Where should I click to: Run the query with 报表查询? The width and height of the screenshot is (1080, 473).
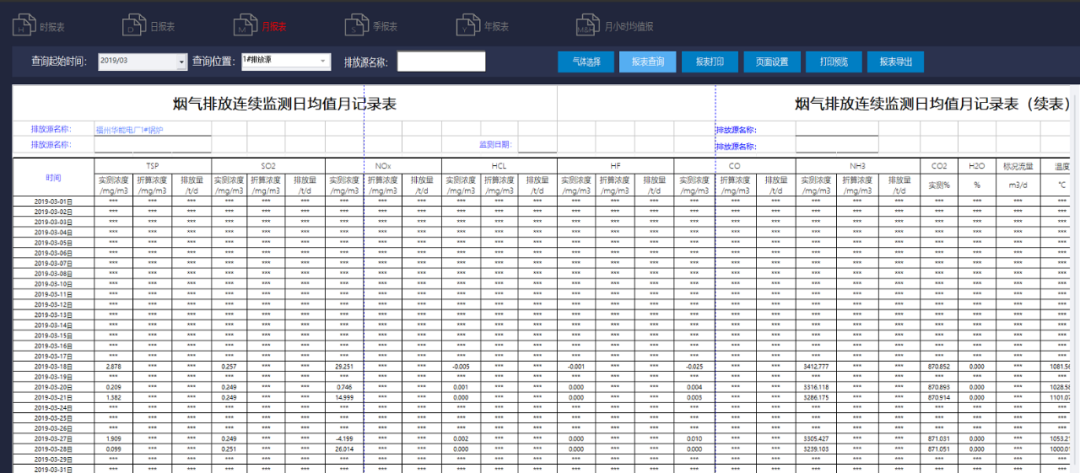tap(648, 62)
